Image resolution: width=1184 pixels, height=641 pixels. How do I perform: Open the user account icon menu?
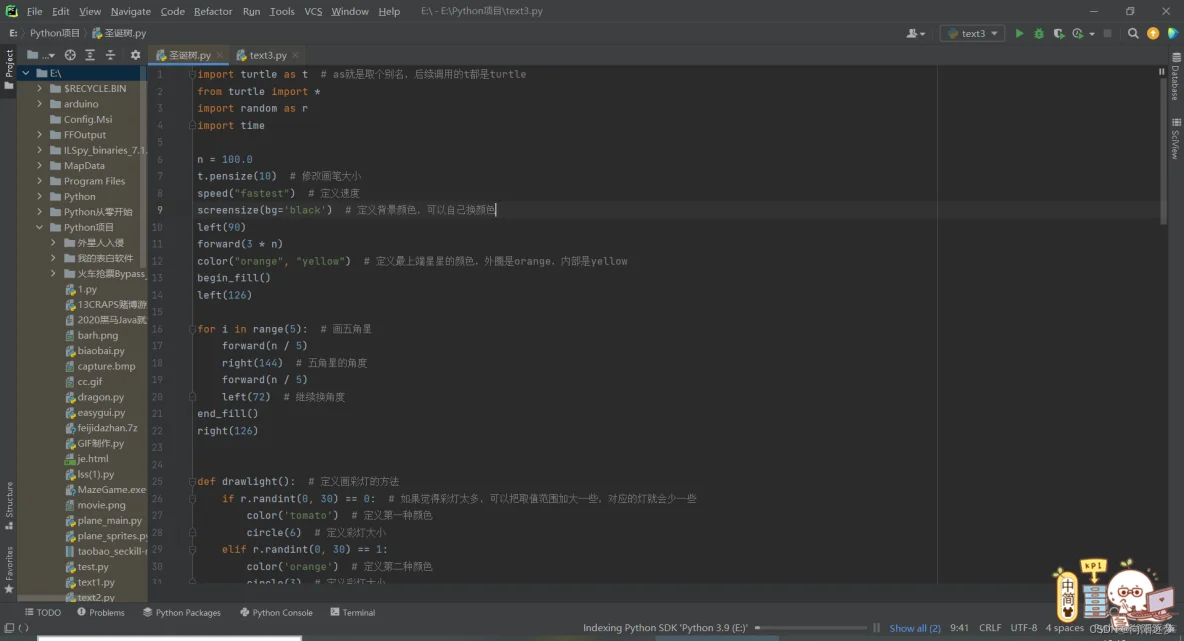tap(915, 33)
